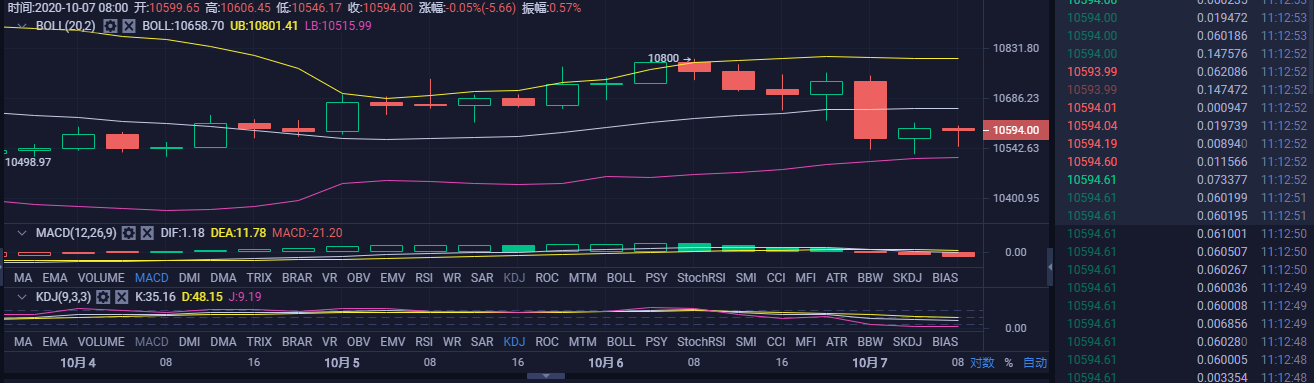The height and width of the screenshot is (383, 1314).
Task: Switch KDJ panel to the WR indicator
Action: tap(452, 341)
